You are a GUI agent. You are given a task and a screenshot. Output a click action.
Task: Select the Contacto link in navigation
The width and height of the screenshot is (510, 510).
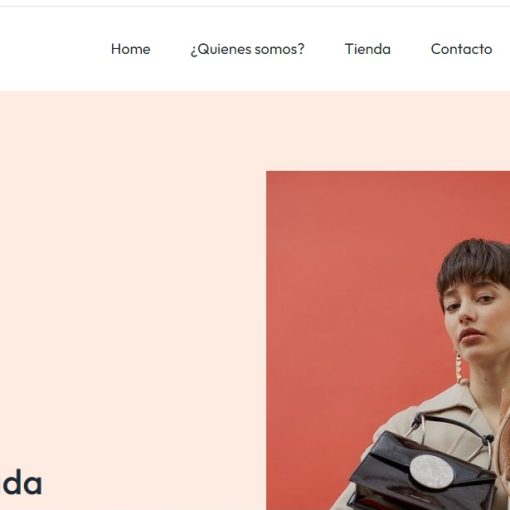(x=461, y=49)
